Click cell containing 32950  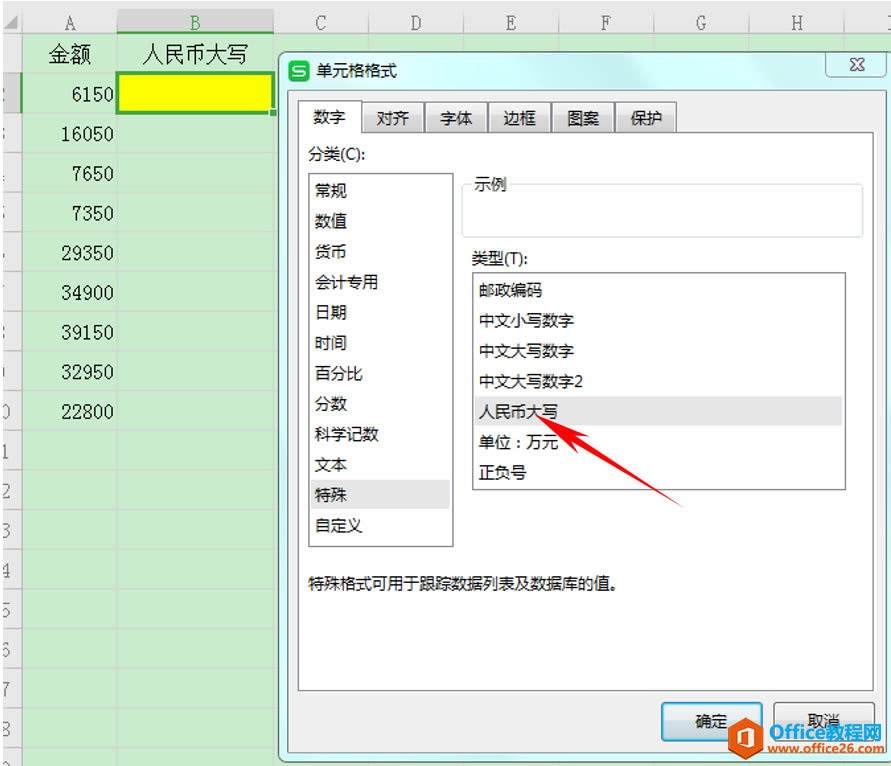69,372
